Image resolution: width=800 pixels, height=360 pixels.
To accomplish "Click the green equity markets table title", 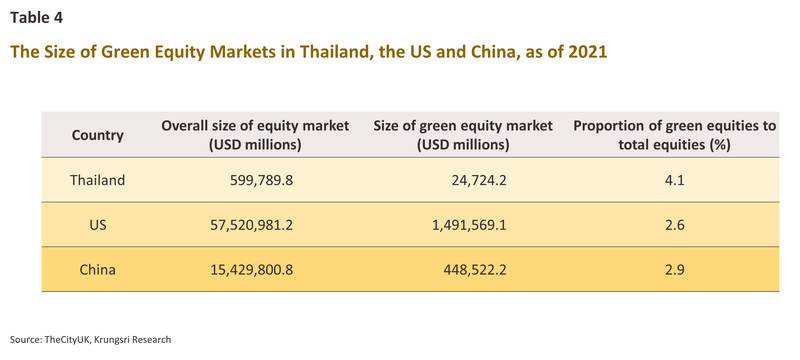I will click(x=309, y=53).
